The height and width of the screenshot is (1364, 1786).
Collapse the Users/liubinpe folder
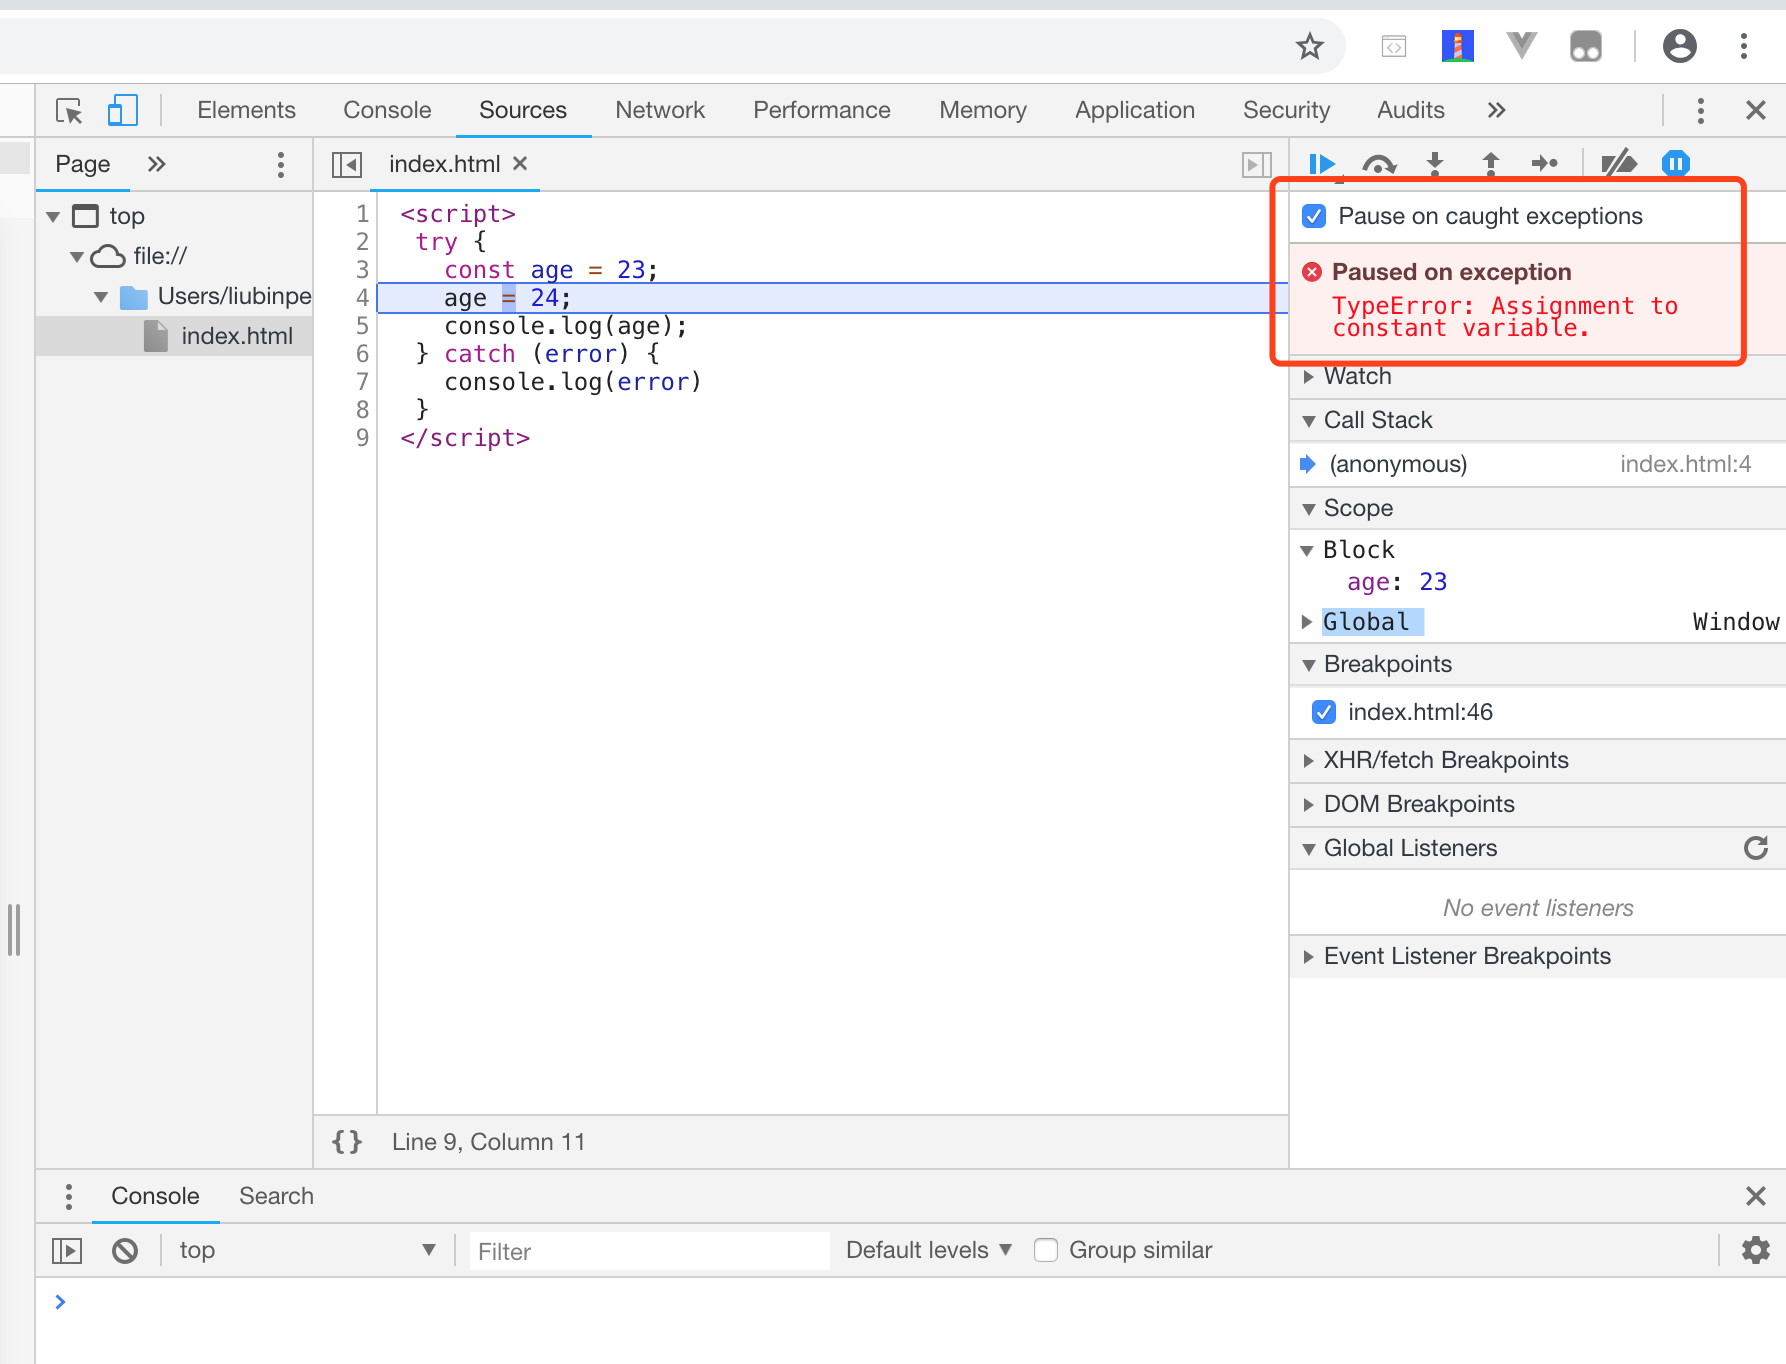click(100, 297)
